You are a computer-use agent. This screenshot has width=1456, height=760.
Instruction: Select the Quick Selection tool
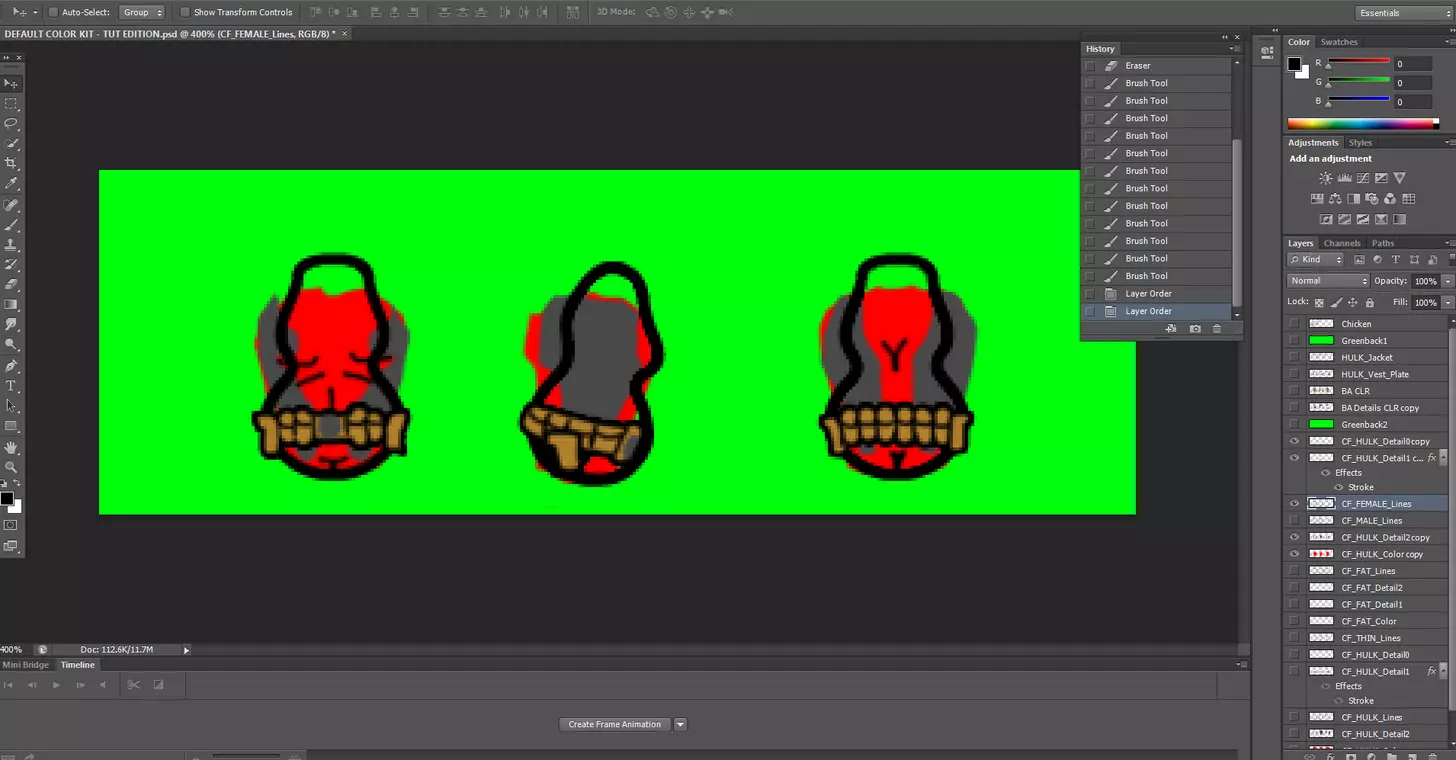point(12,144)
